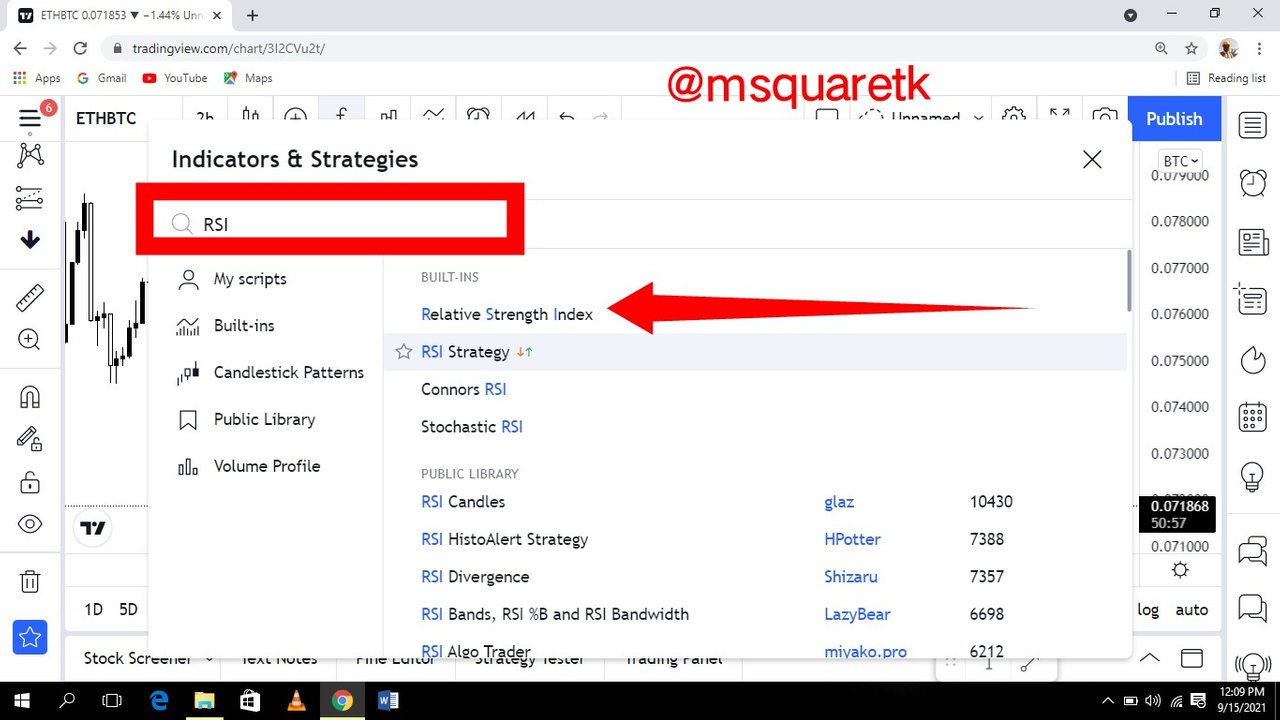Add RSI Strategy to chart

(x=465, y=352)
